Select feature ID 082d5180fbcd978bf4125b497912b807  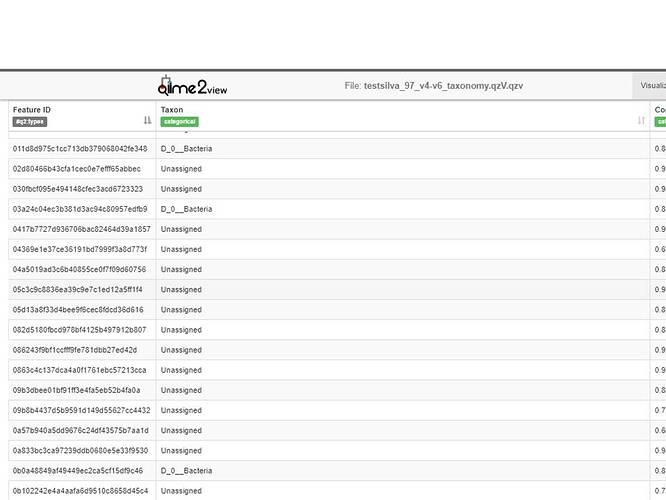pos(79,330)
